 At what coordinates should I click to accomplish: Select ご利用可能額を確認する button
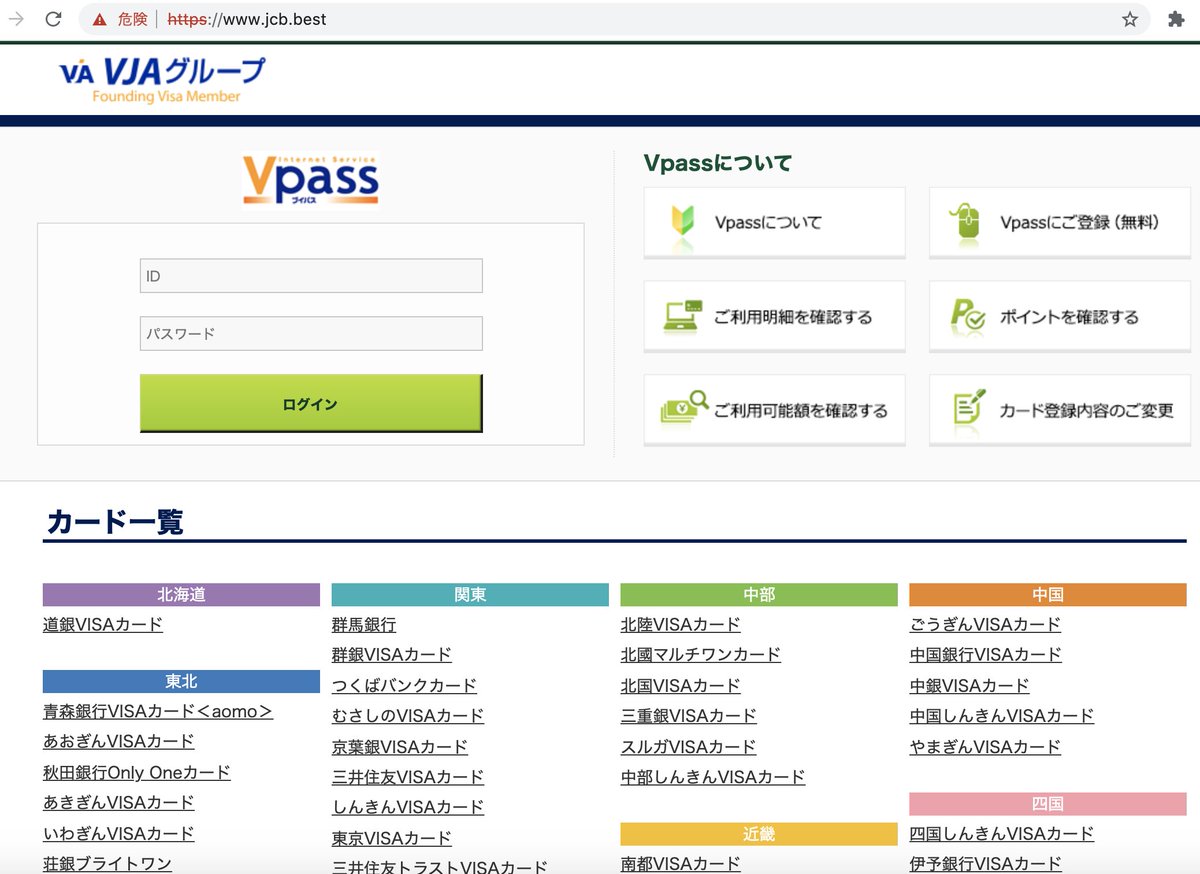774,410
